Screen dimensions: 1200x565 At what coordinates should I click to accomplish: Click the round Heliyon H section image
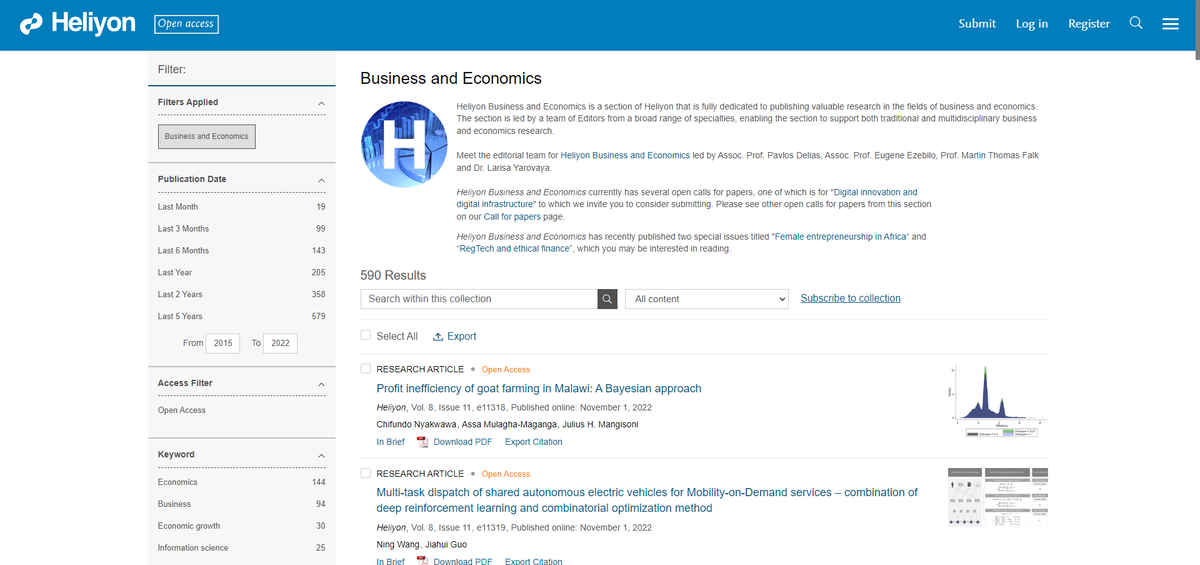402,145
